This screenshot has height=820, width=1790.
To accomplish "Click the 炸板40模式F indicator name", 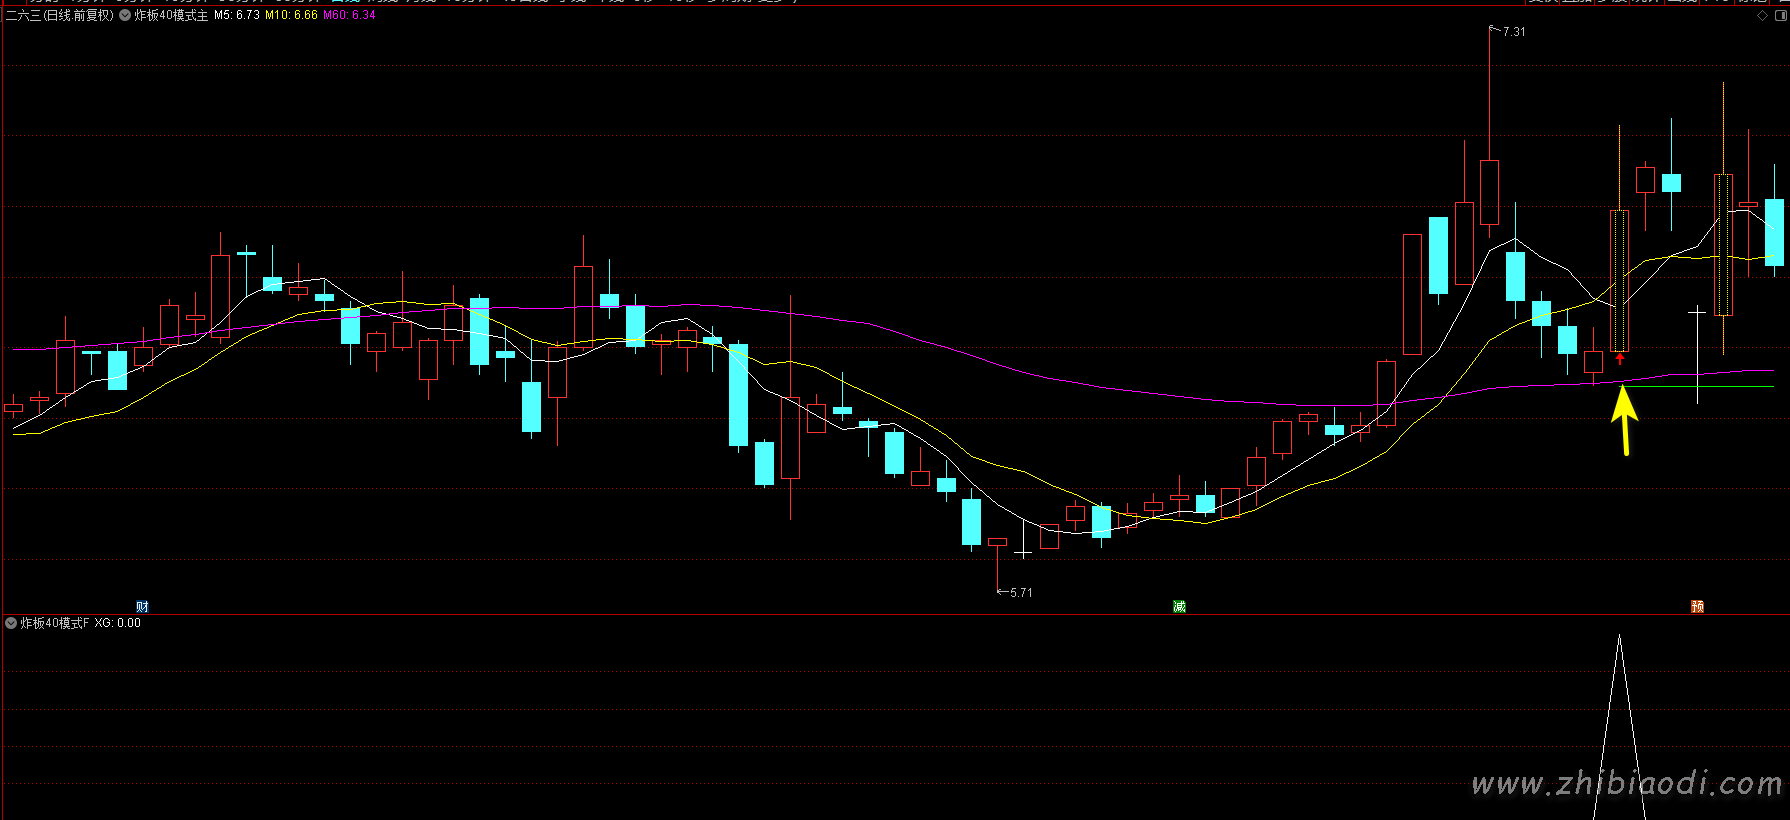I will [x=55, y=623].
